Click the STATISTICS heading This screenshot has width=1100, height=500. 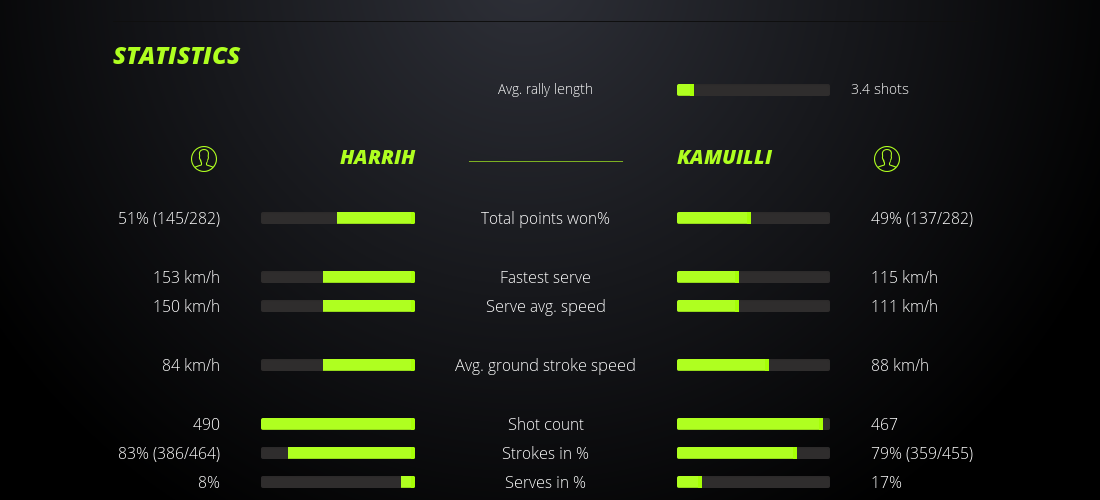tap(177, 56)
